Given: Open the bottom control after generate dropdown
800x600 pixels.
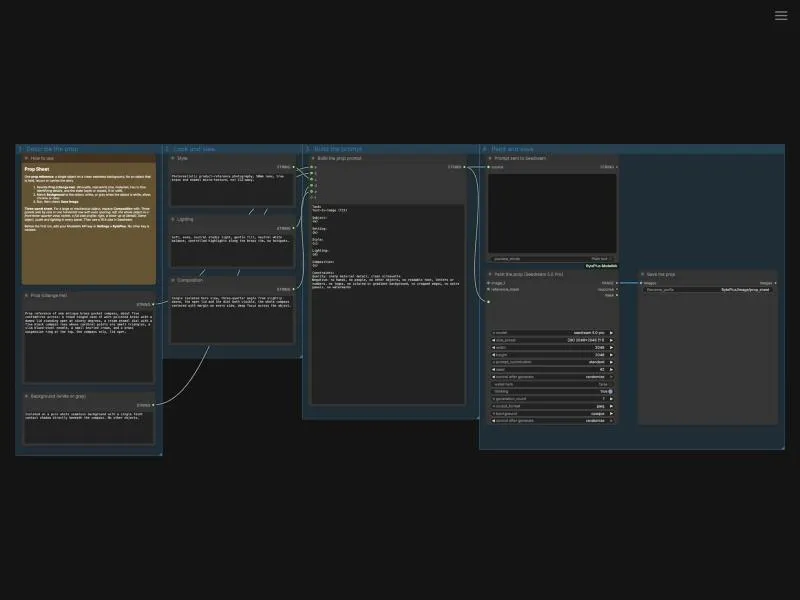Looking at the screenshot, I should coord(553,421).
